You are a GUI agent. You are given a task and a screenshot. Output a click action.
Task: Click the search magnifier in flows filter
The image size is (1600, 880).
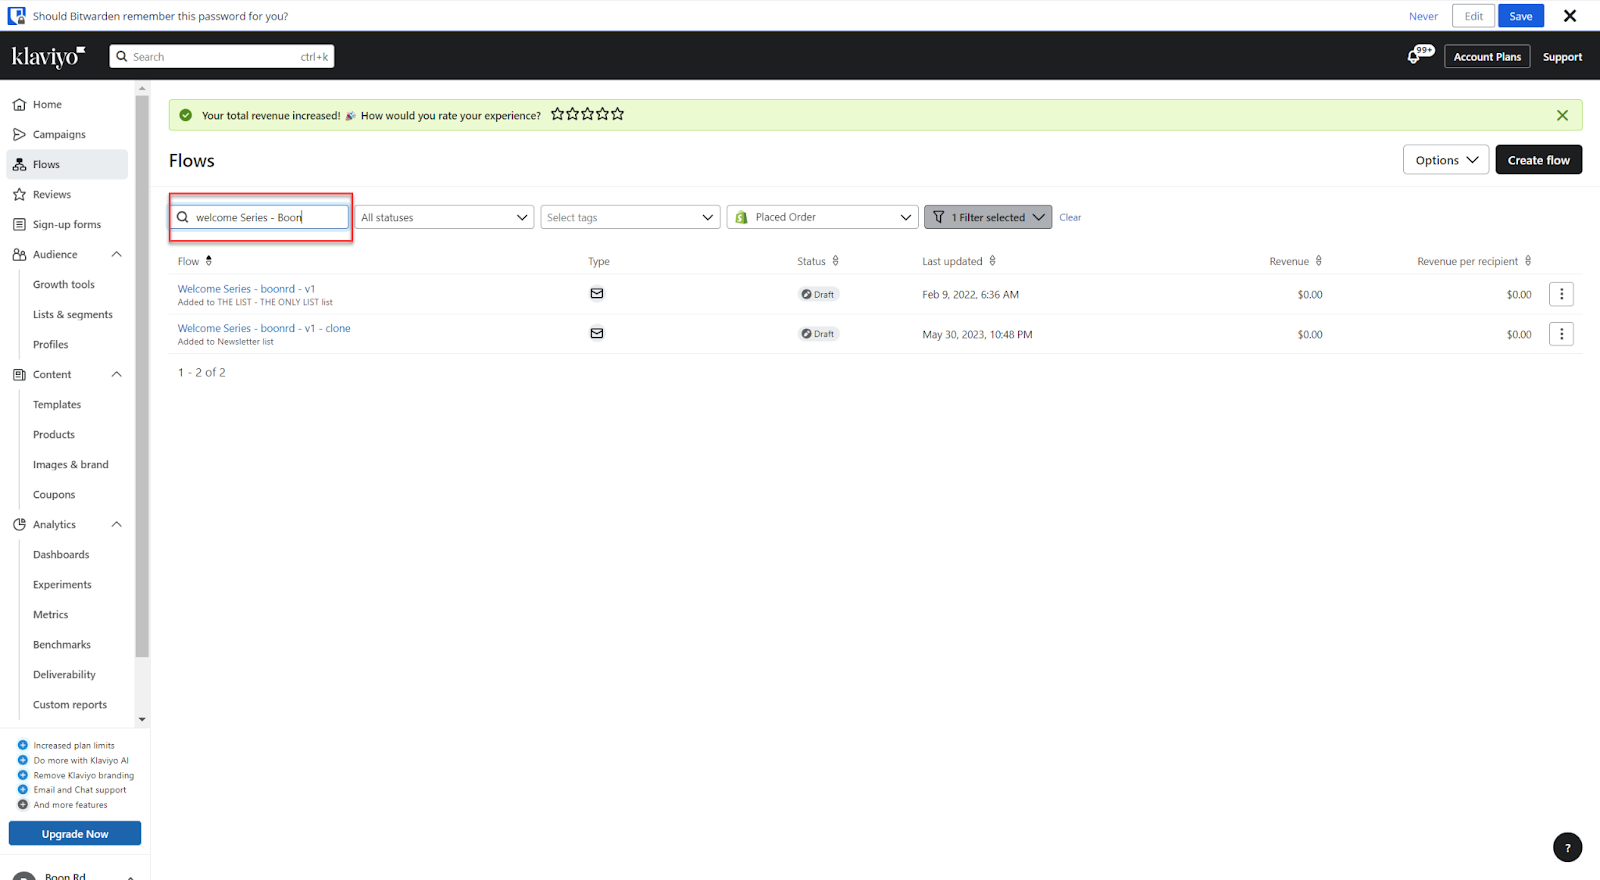coord(183,217)
